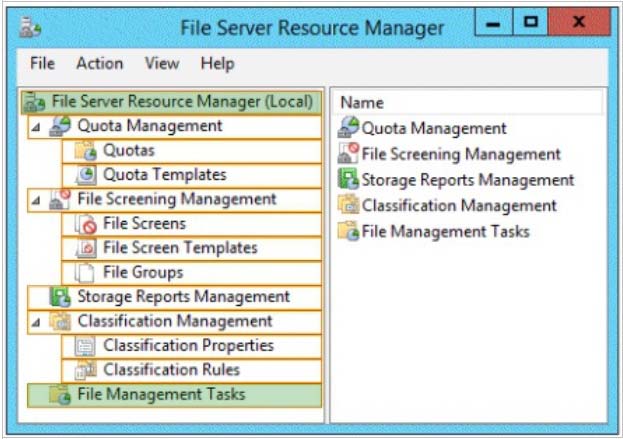
Task: Click the Classification Rules node icon
Action: click(86, 370)
